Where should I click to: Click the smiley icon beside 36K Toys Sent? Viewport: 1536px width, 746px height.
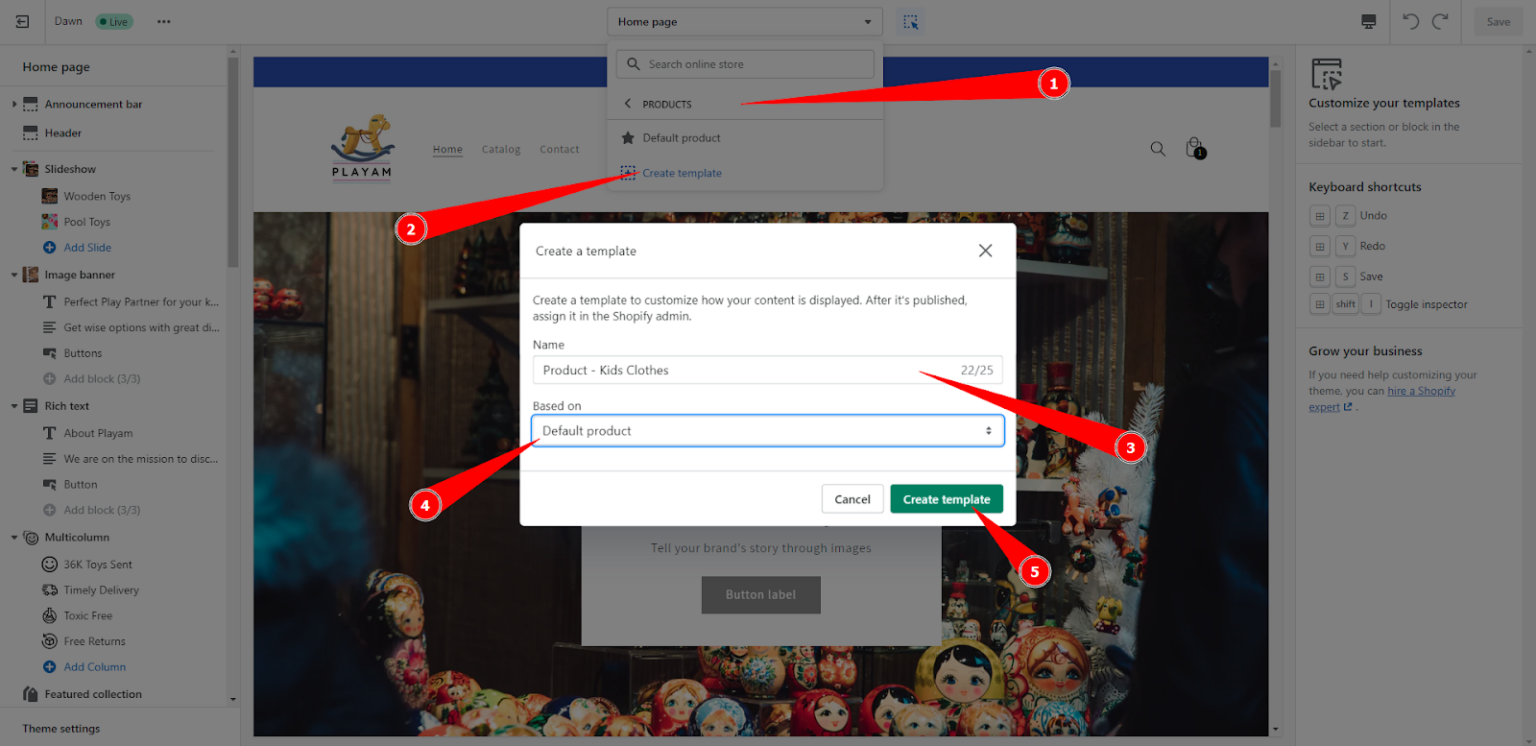tap(49, 564)
